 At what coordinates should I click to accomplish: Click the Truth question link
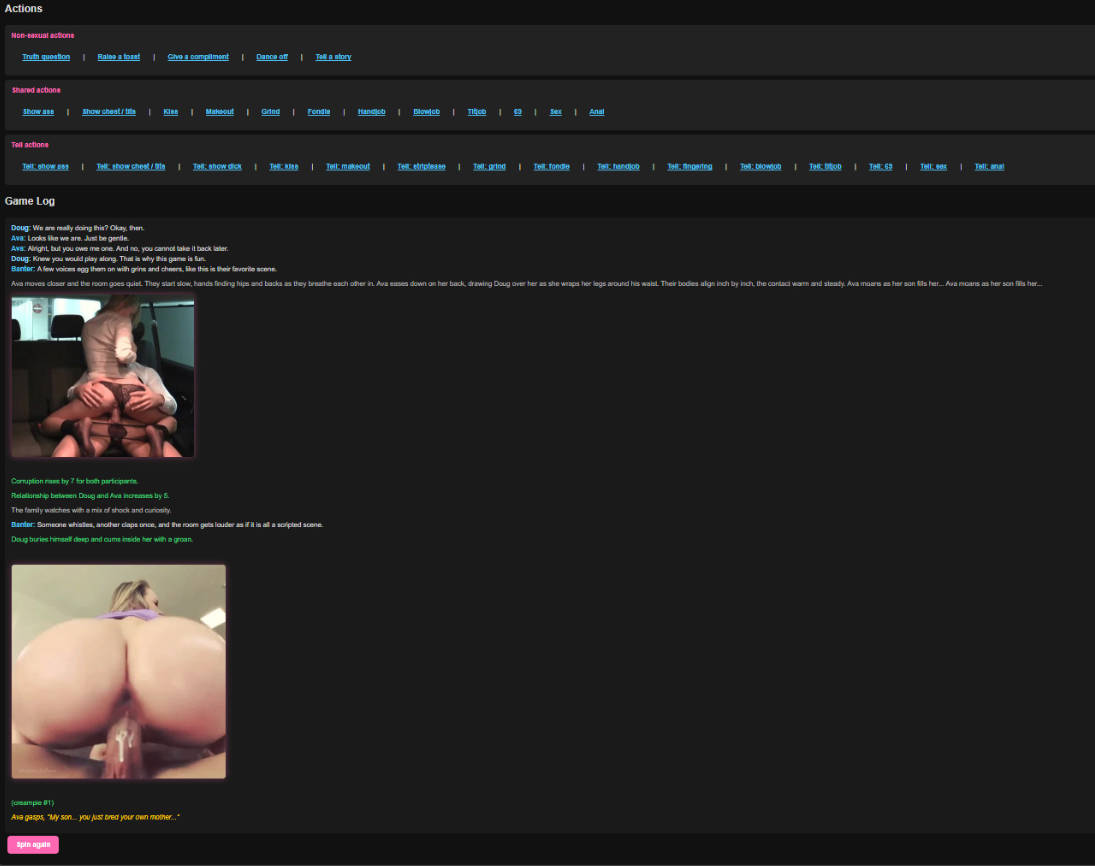click(x=46, y=57)
